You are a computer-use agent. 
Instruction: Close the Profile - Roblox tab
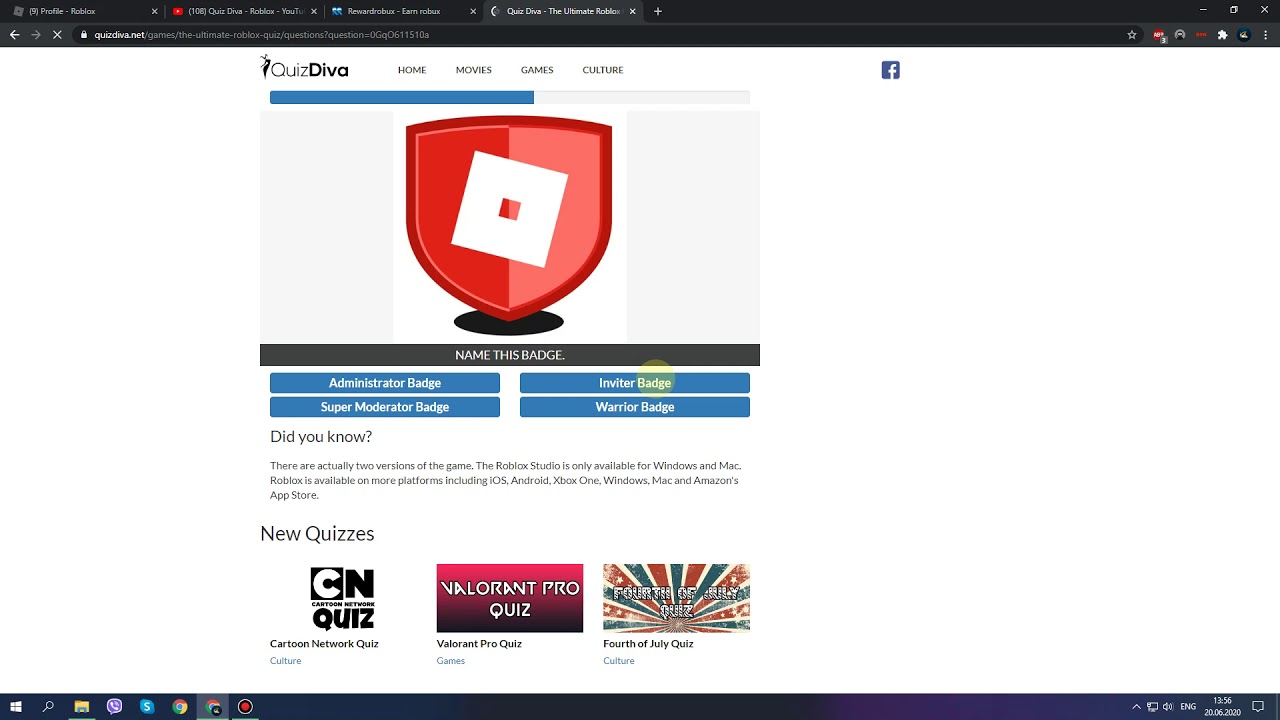tap(154, 11)
